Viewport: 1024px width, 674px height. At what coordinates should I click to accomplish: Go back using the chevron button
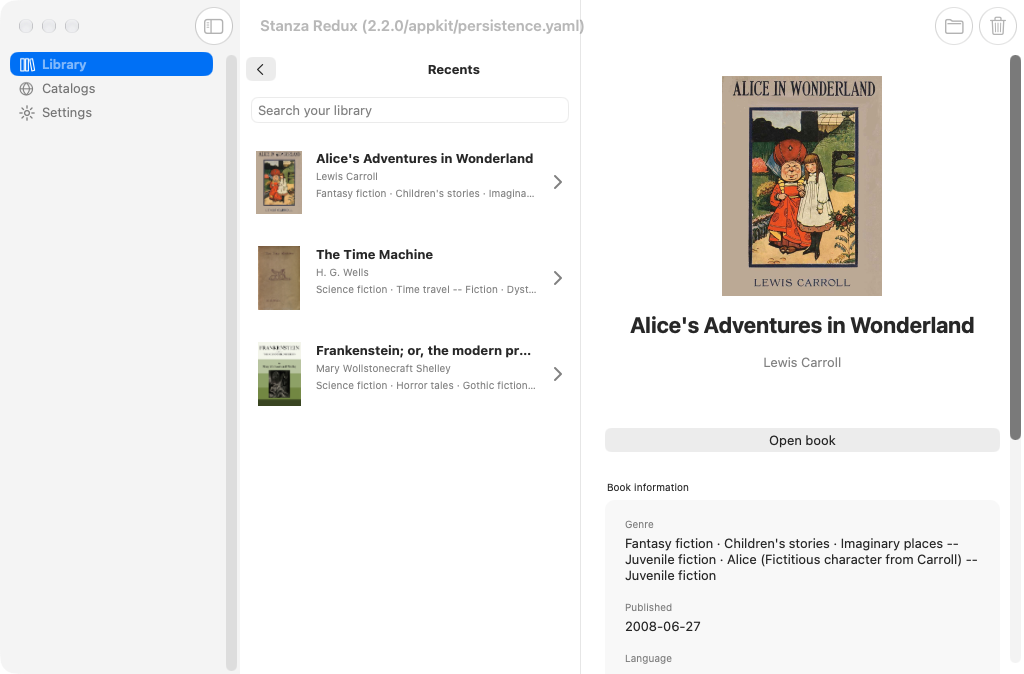[x=261, y=69]
